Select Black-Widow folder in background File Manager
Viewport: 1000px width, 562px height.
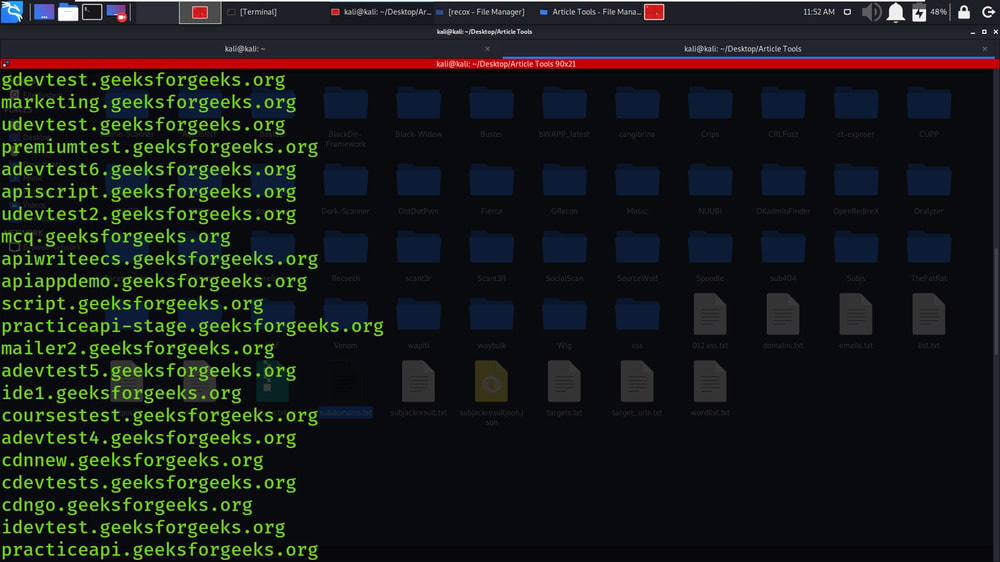pyautogui.click(x=418, y=112)
